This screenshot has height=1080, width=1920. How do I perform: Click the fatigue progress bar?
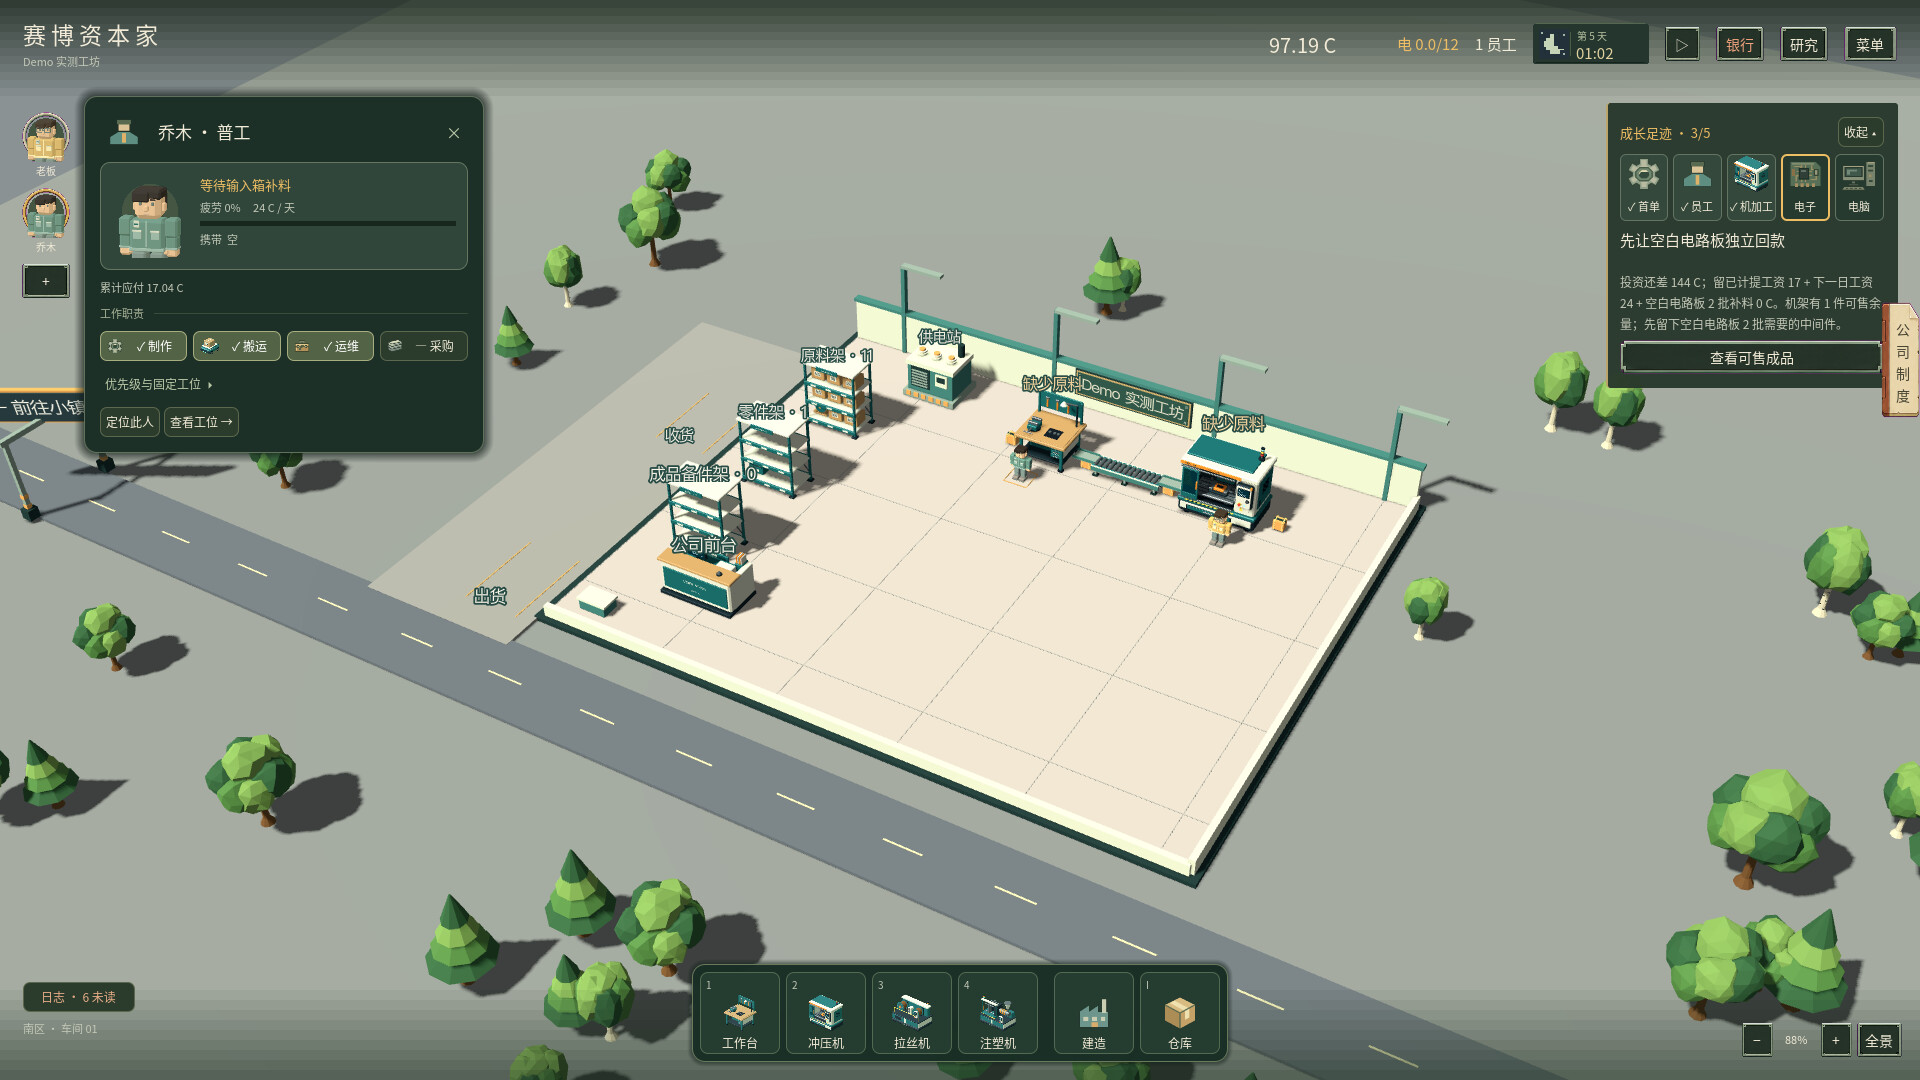[328, 223]
